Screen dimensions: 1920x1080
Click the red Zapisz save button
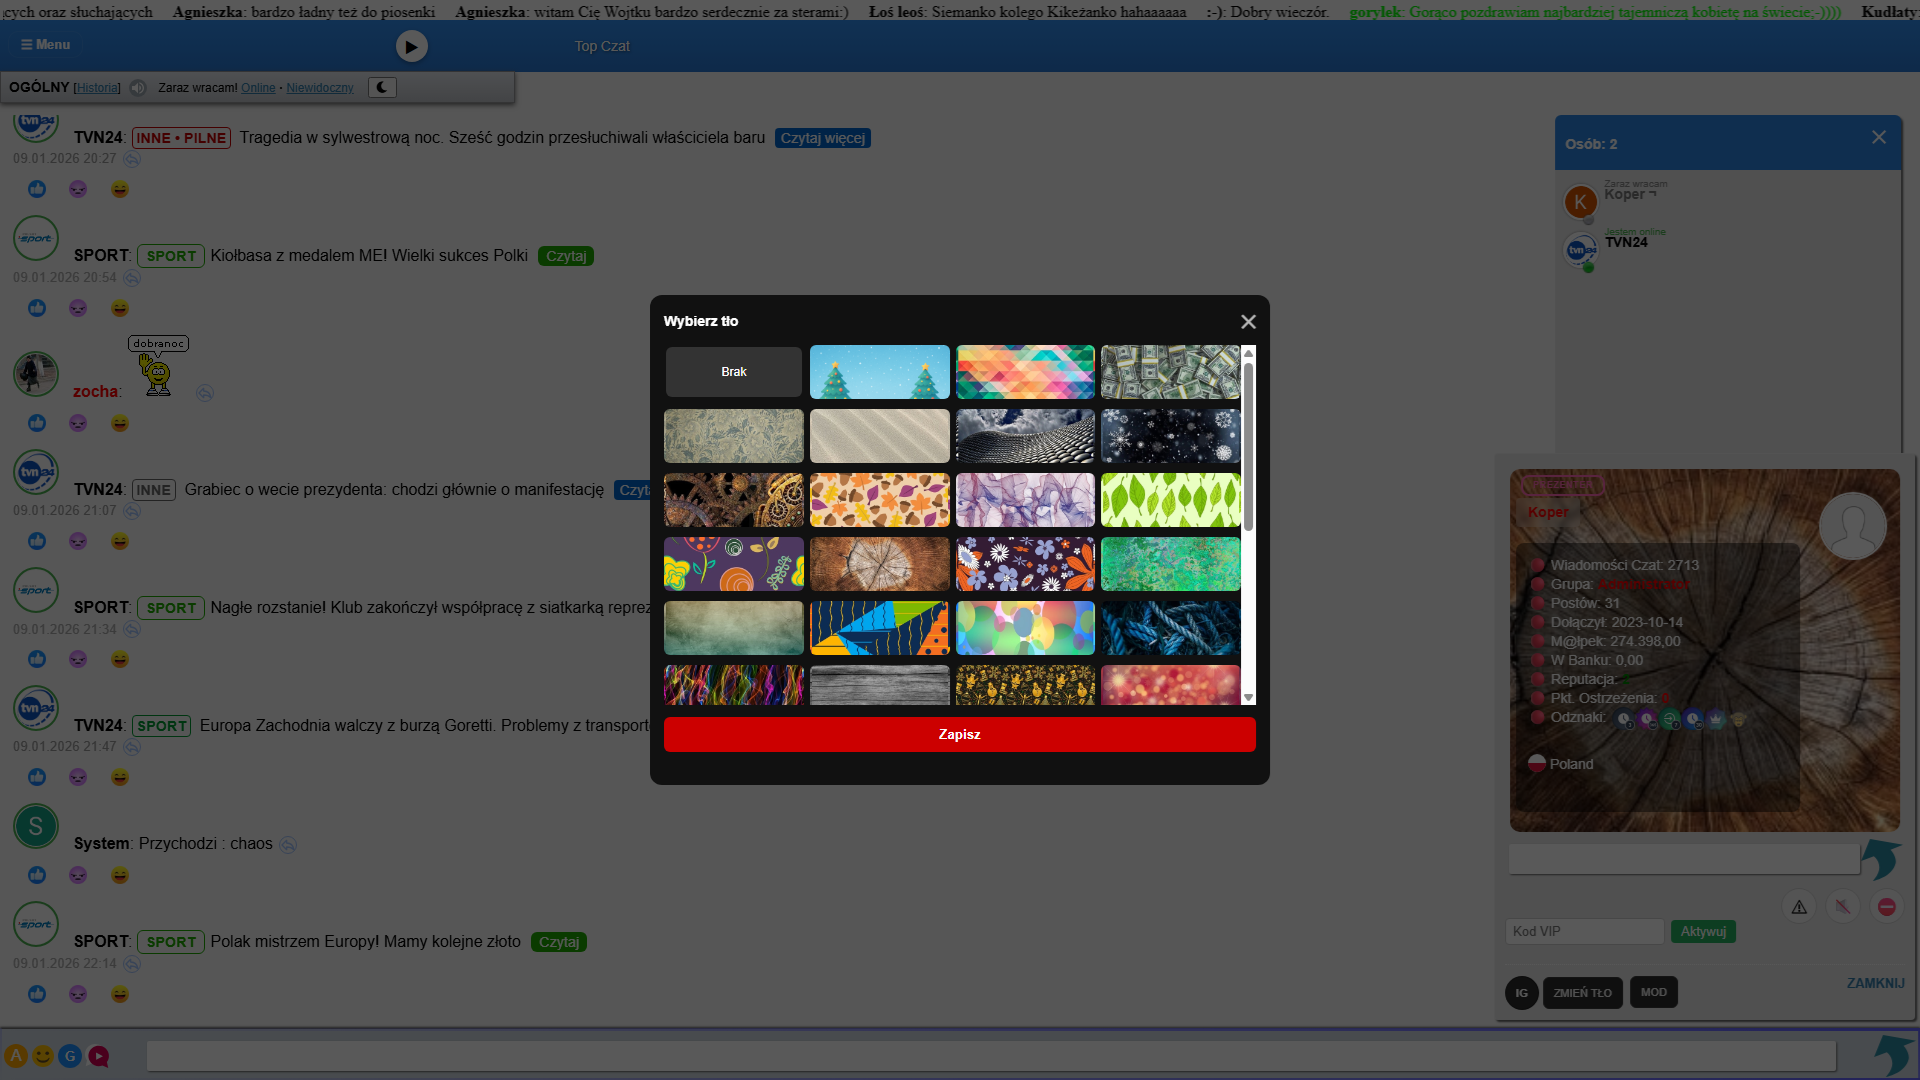959,734
